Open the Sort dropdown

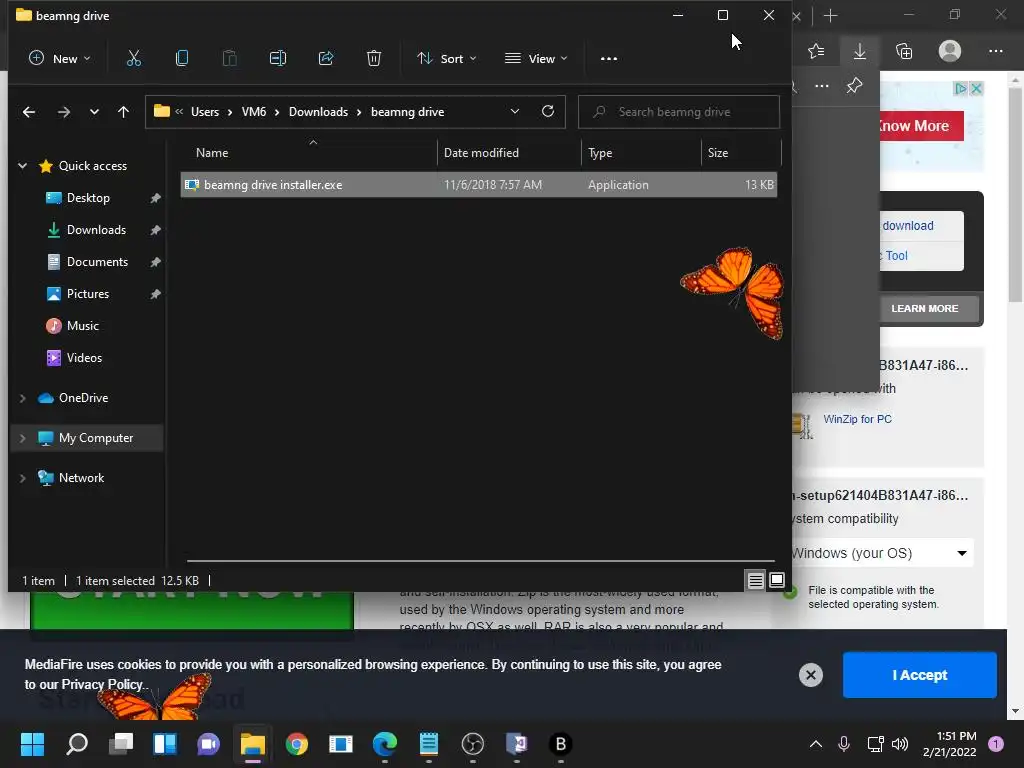[x=447, y=58]
